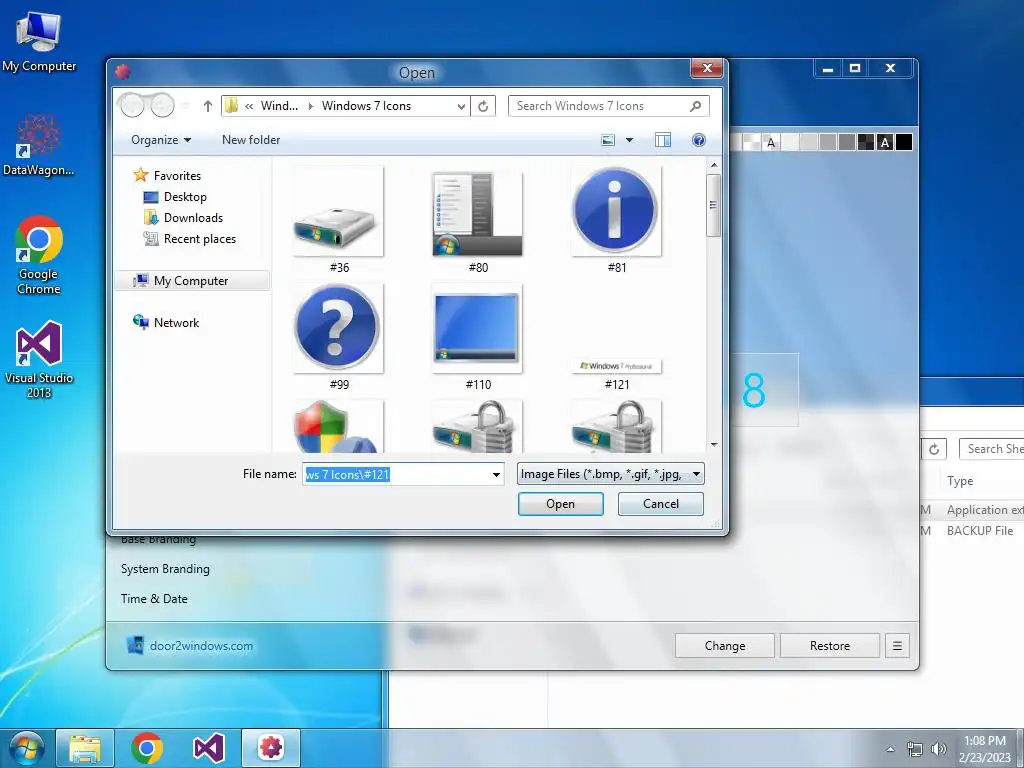The width and height of the screenshot is (1024, 768).
Task: Toggle the preview pane icon
Action: click(x=663, y=140)
